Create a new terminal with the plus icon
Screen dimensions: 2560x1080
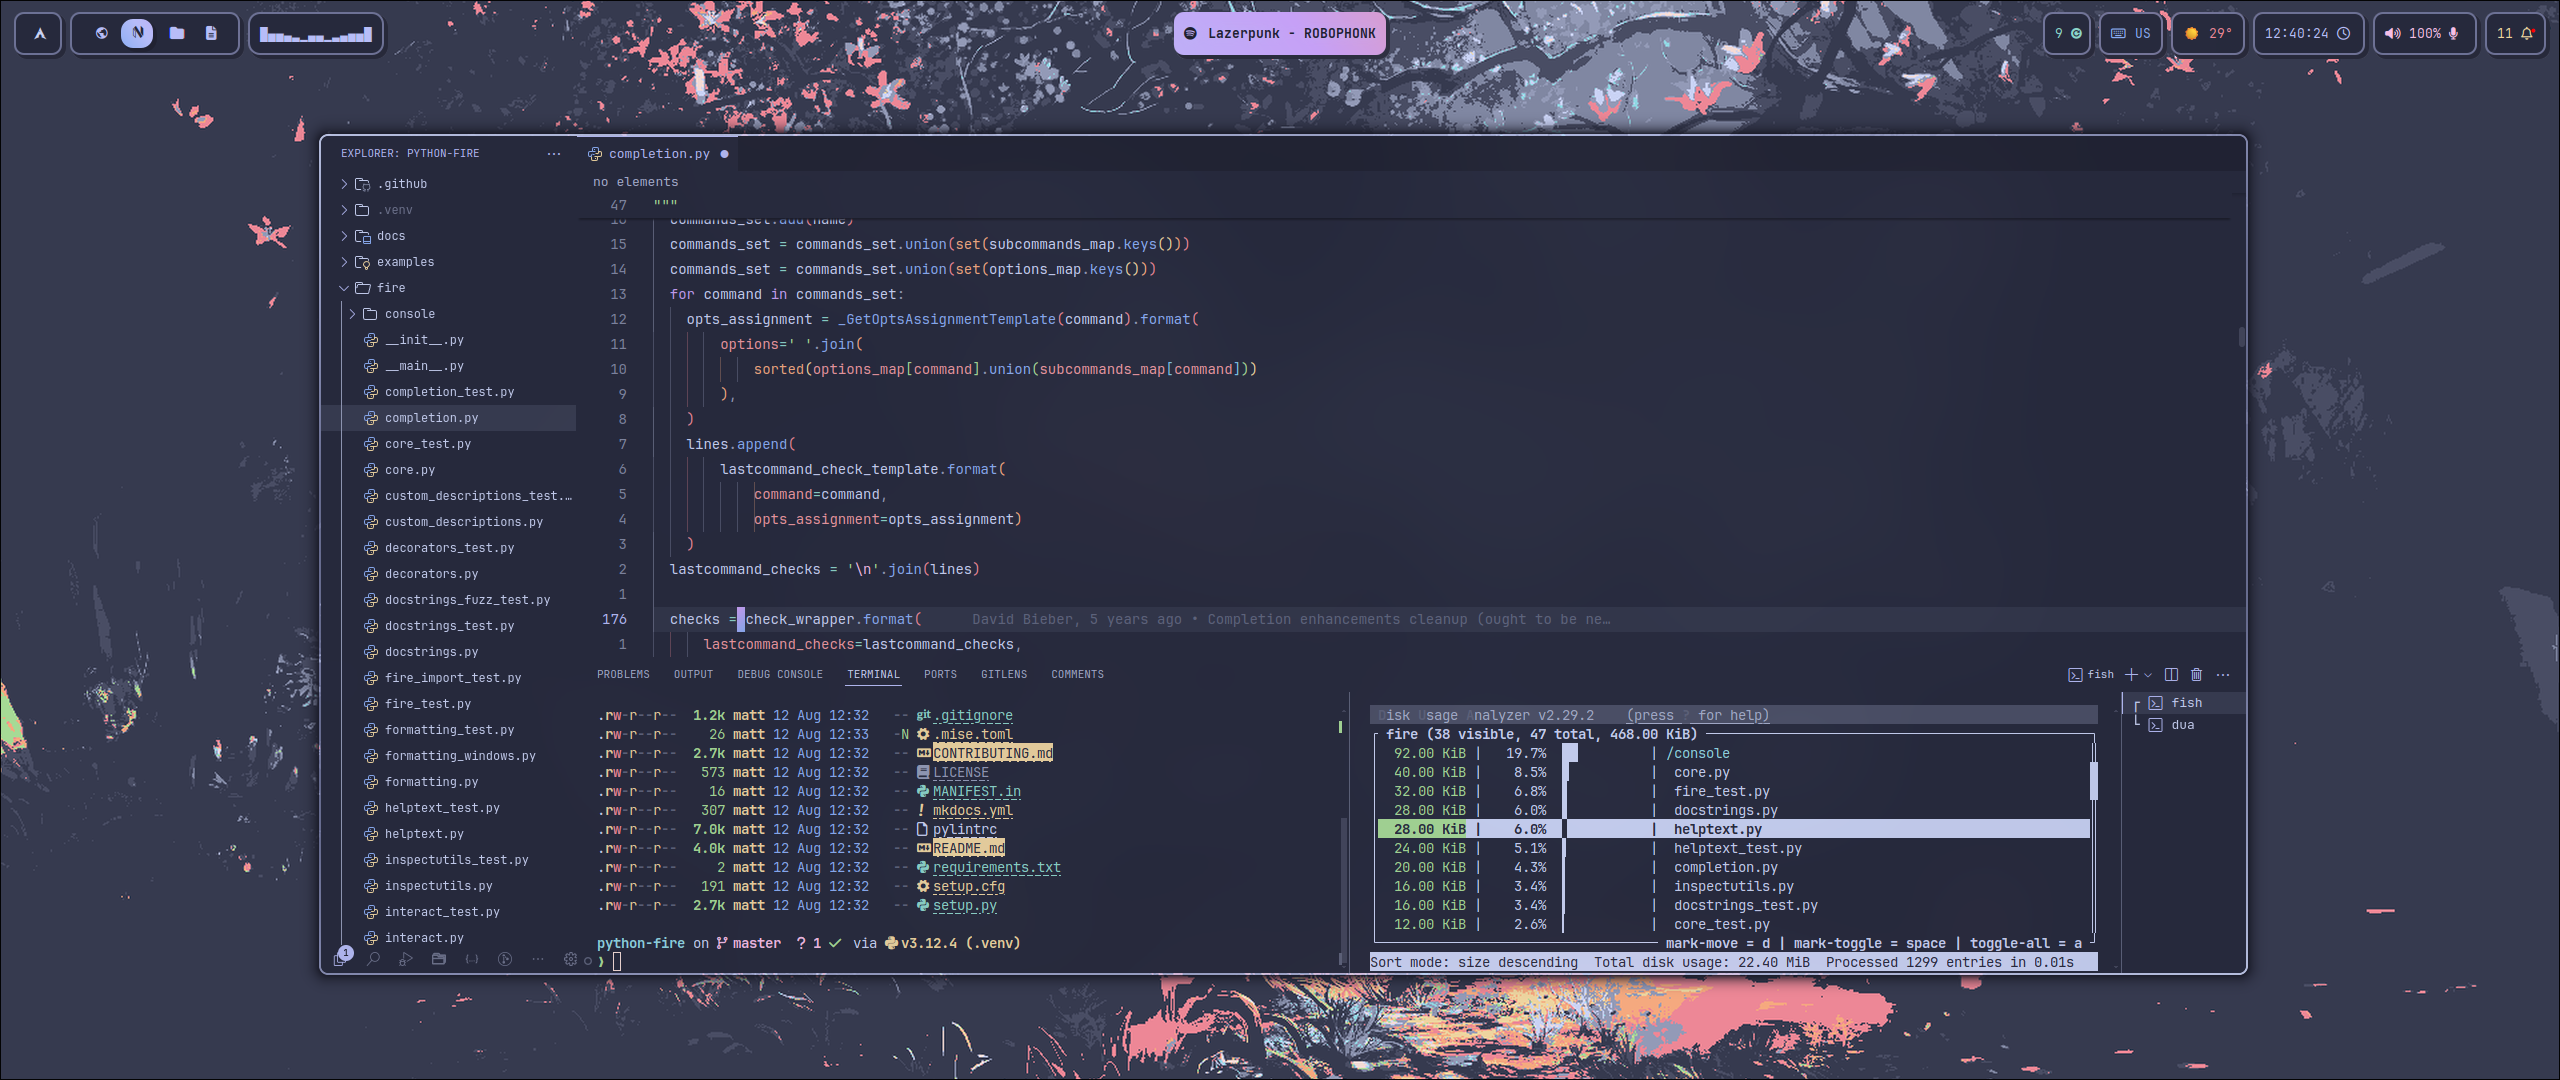tap(2132, 674)
